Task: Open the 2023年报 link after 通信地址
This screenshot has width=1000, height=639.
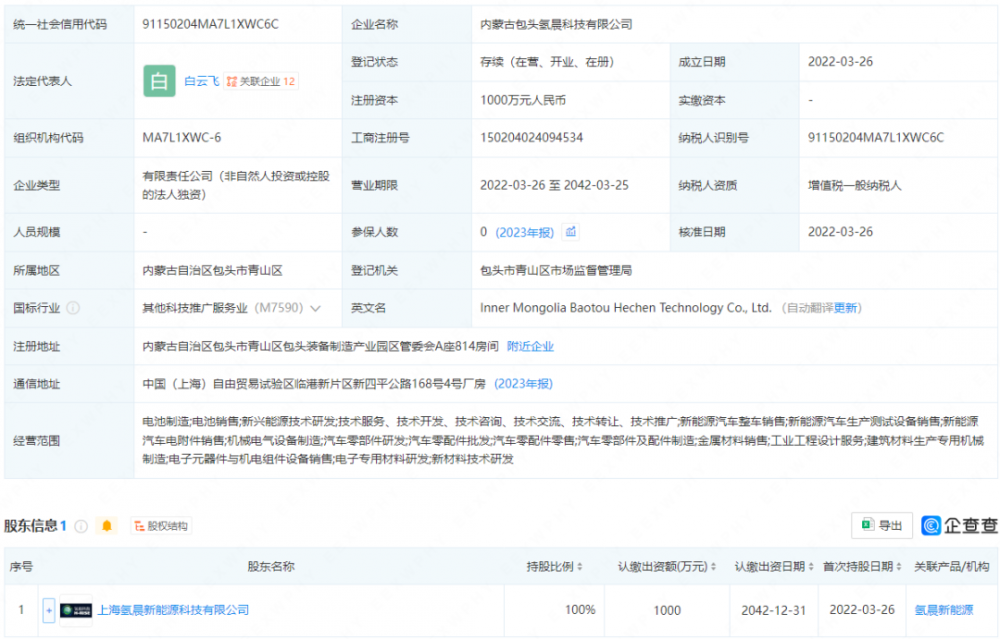Action: pos(524,384)
